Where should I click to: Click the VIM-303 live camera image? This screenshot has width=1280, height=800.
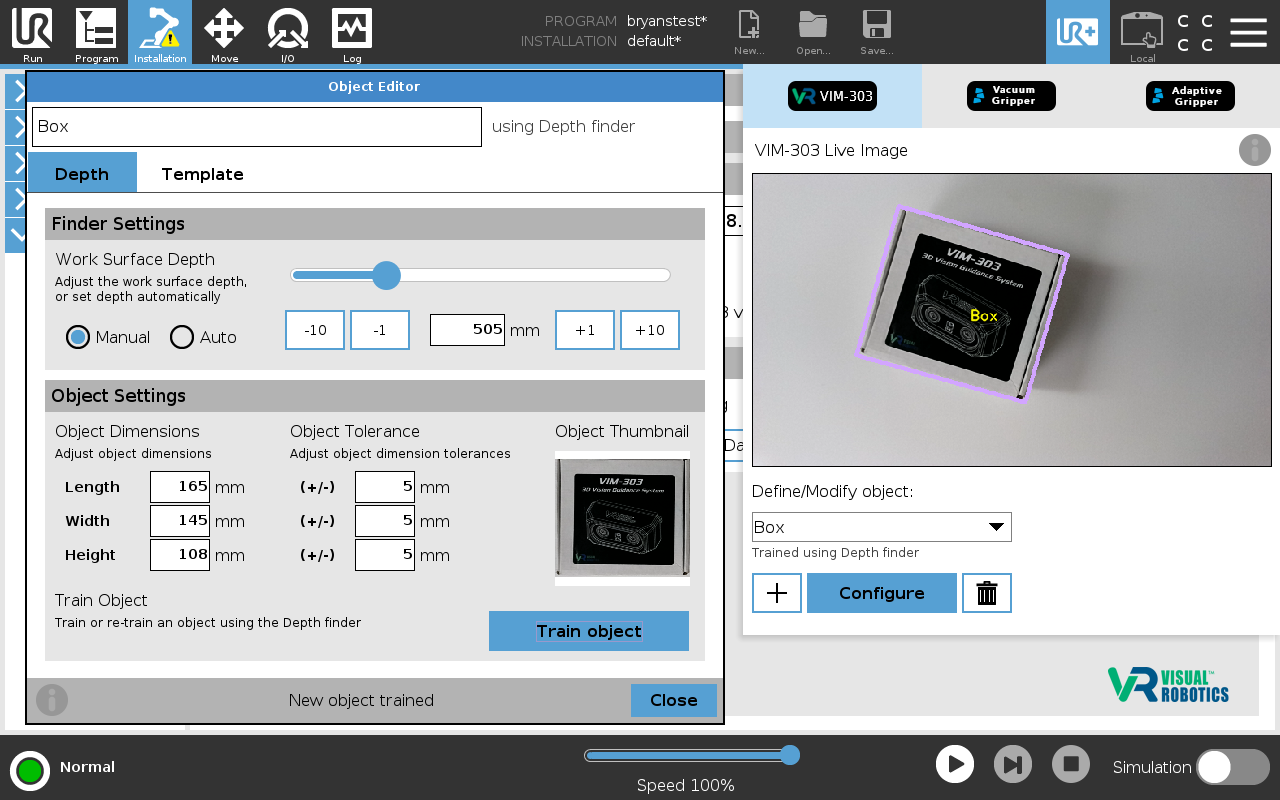[1012, 320]
